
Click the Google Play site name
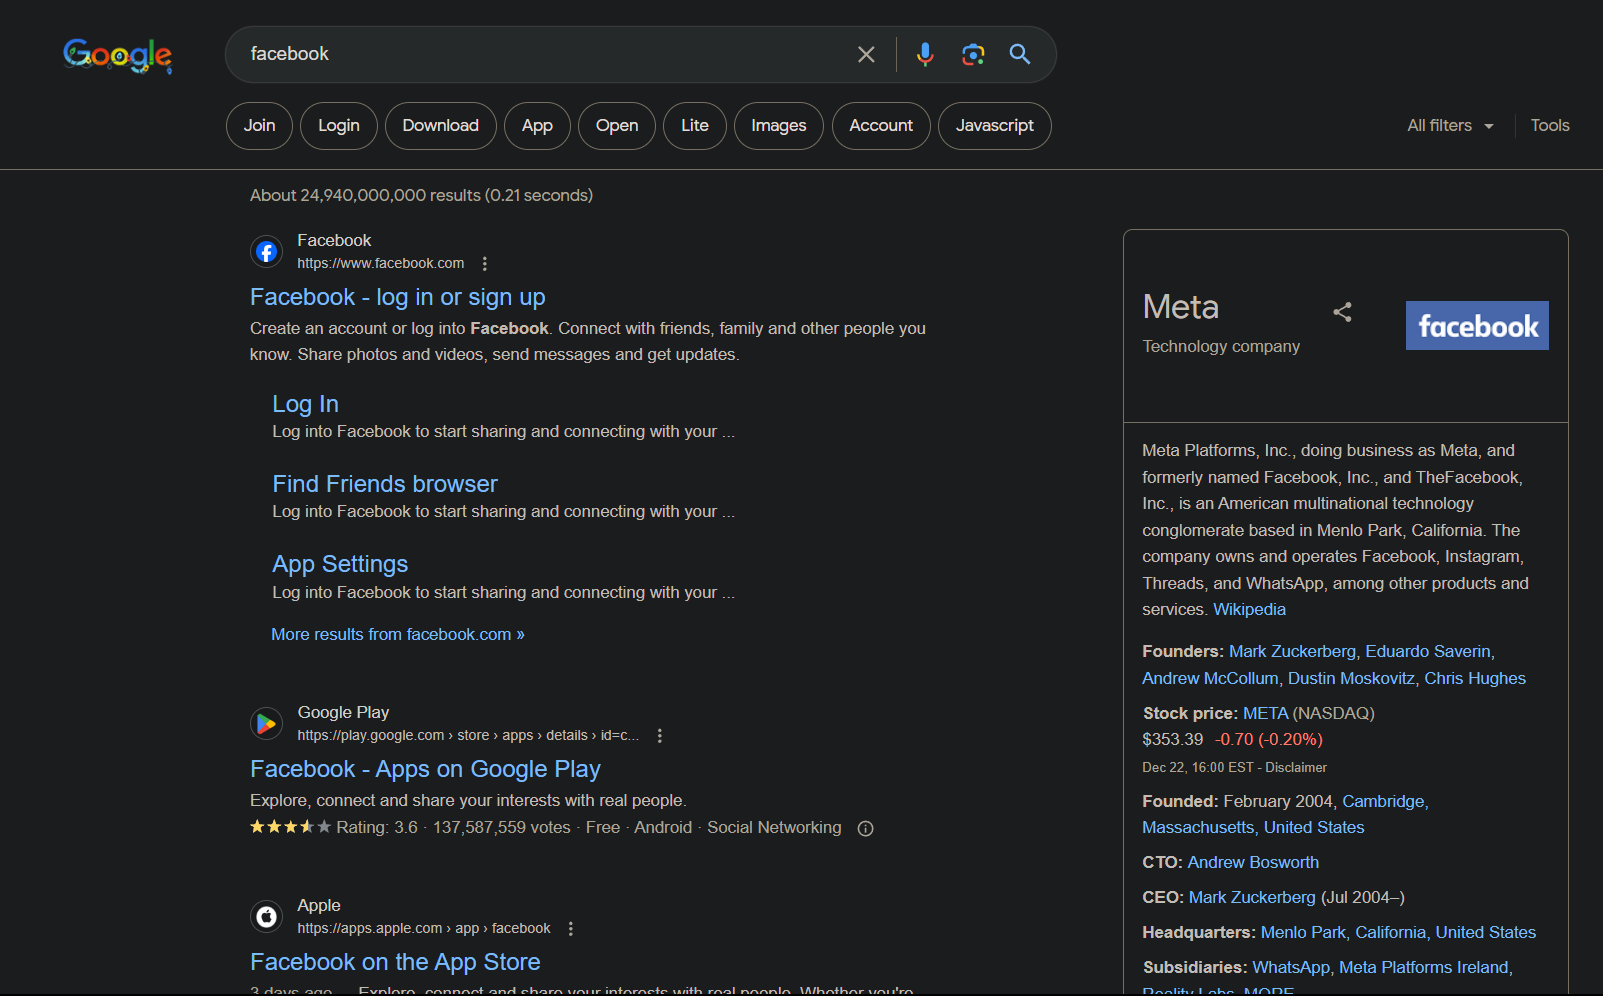tap(343, 712)
